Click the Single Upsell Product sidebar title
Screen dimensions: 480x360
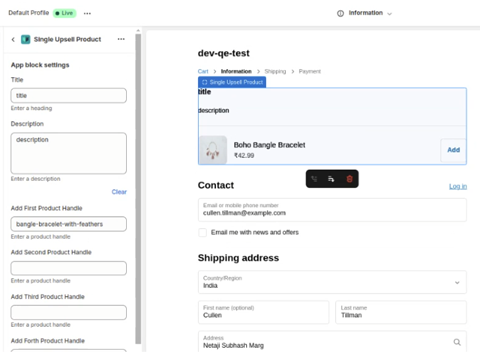click(67, 39)
